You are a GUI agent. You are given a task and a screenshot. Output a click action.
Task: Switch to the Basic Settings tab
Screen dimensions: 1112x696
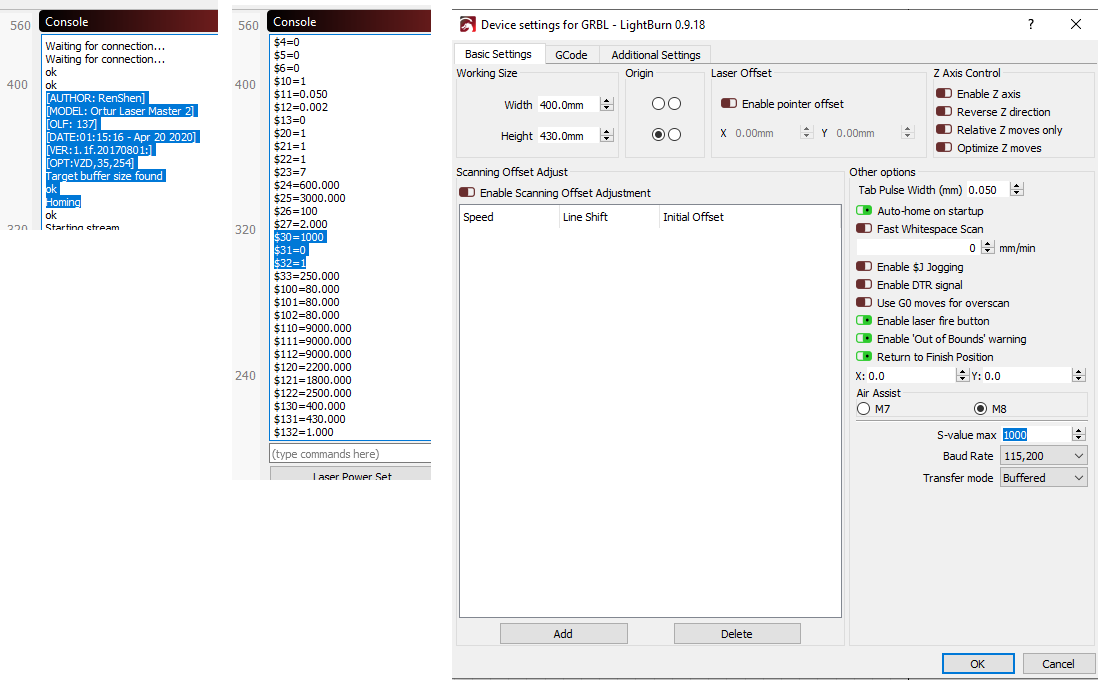(499, 54)
